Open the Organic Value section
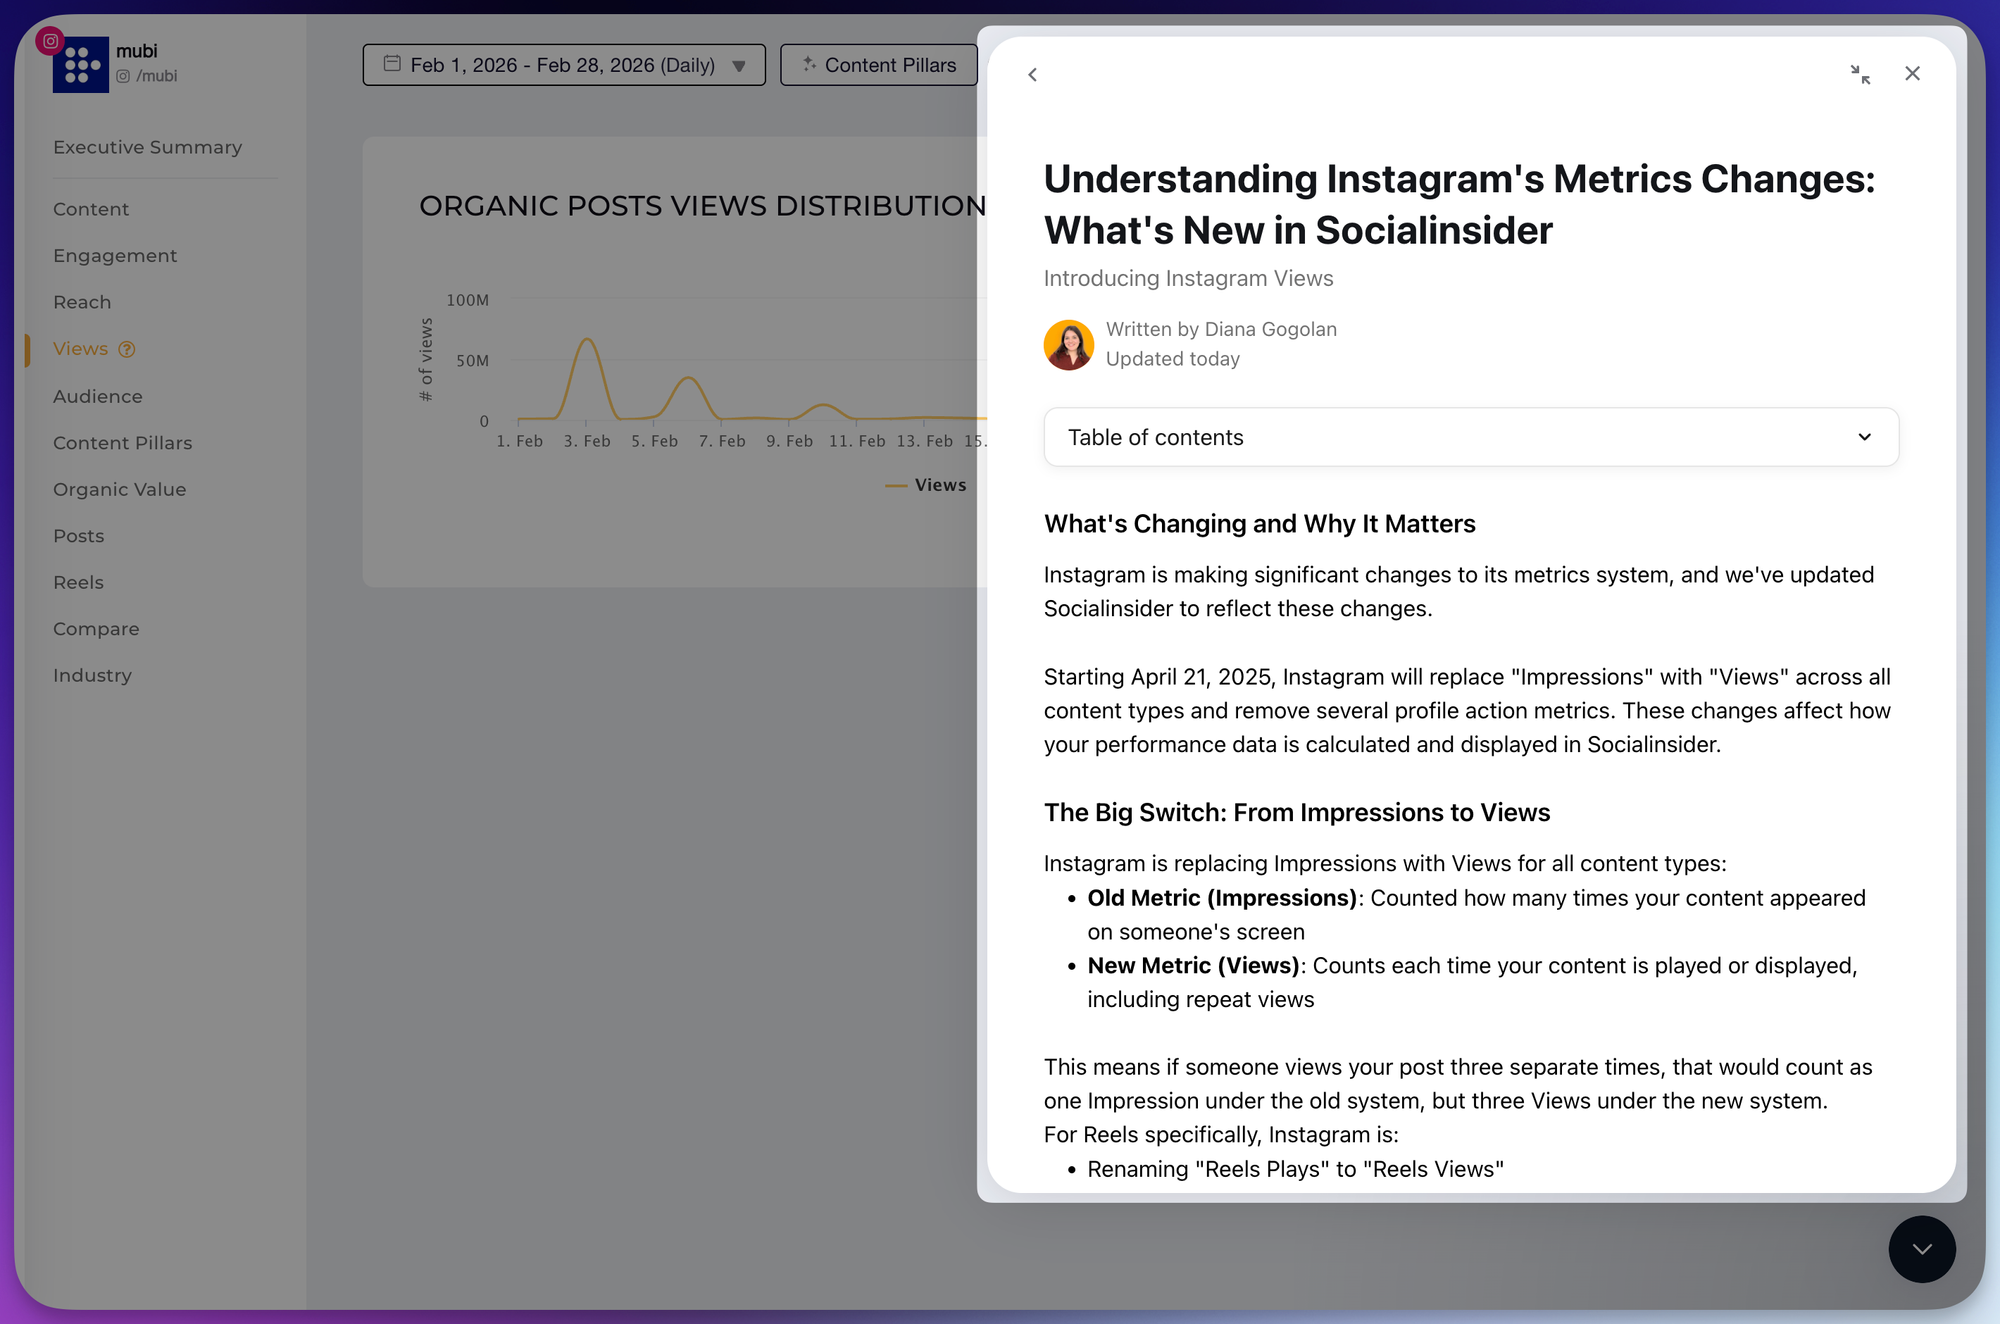The image size is (2000, 1324). (119, 489)
